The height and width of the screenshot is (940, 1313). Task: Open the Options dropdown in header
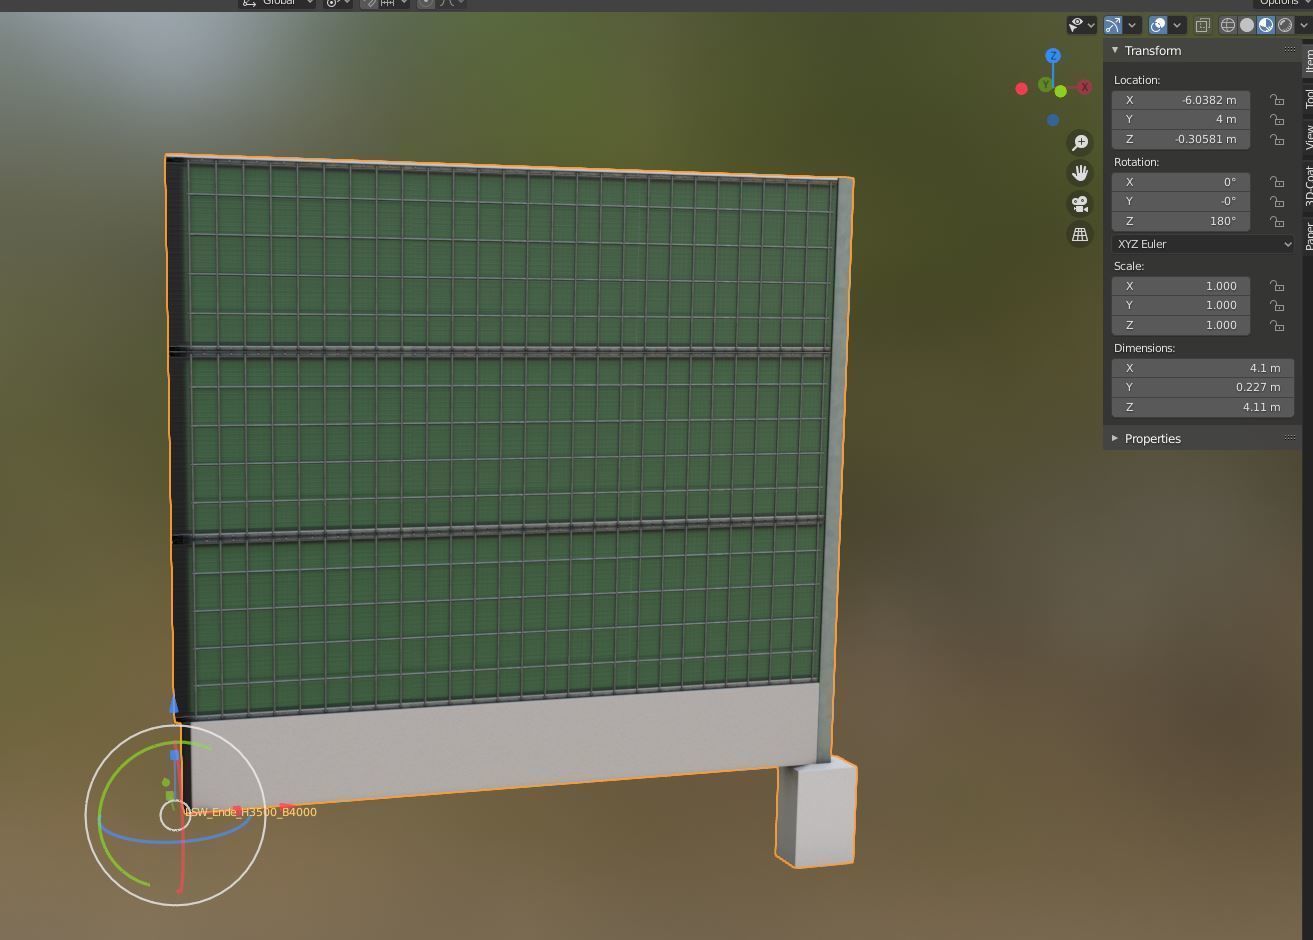click(x=1284, y=2)
